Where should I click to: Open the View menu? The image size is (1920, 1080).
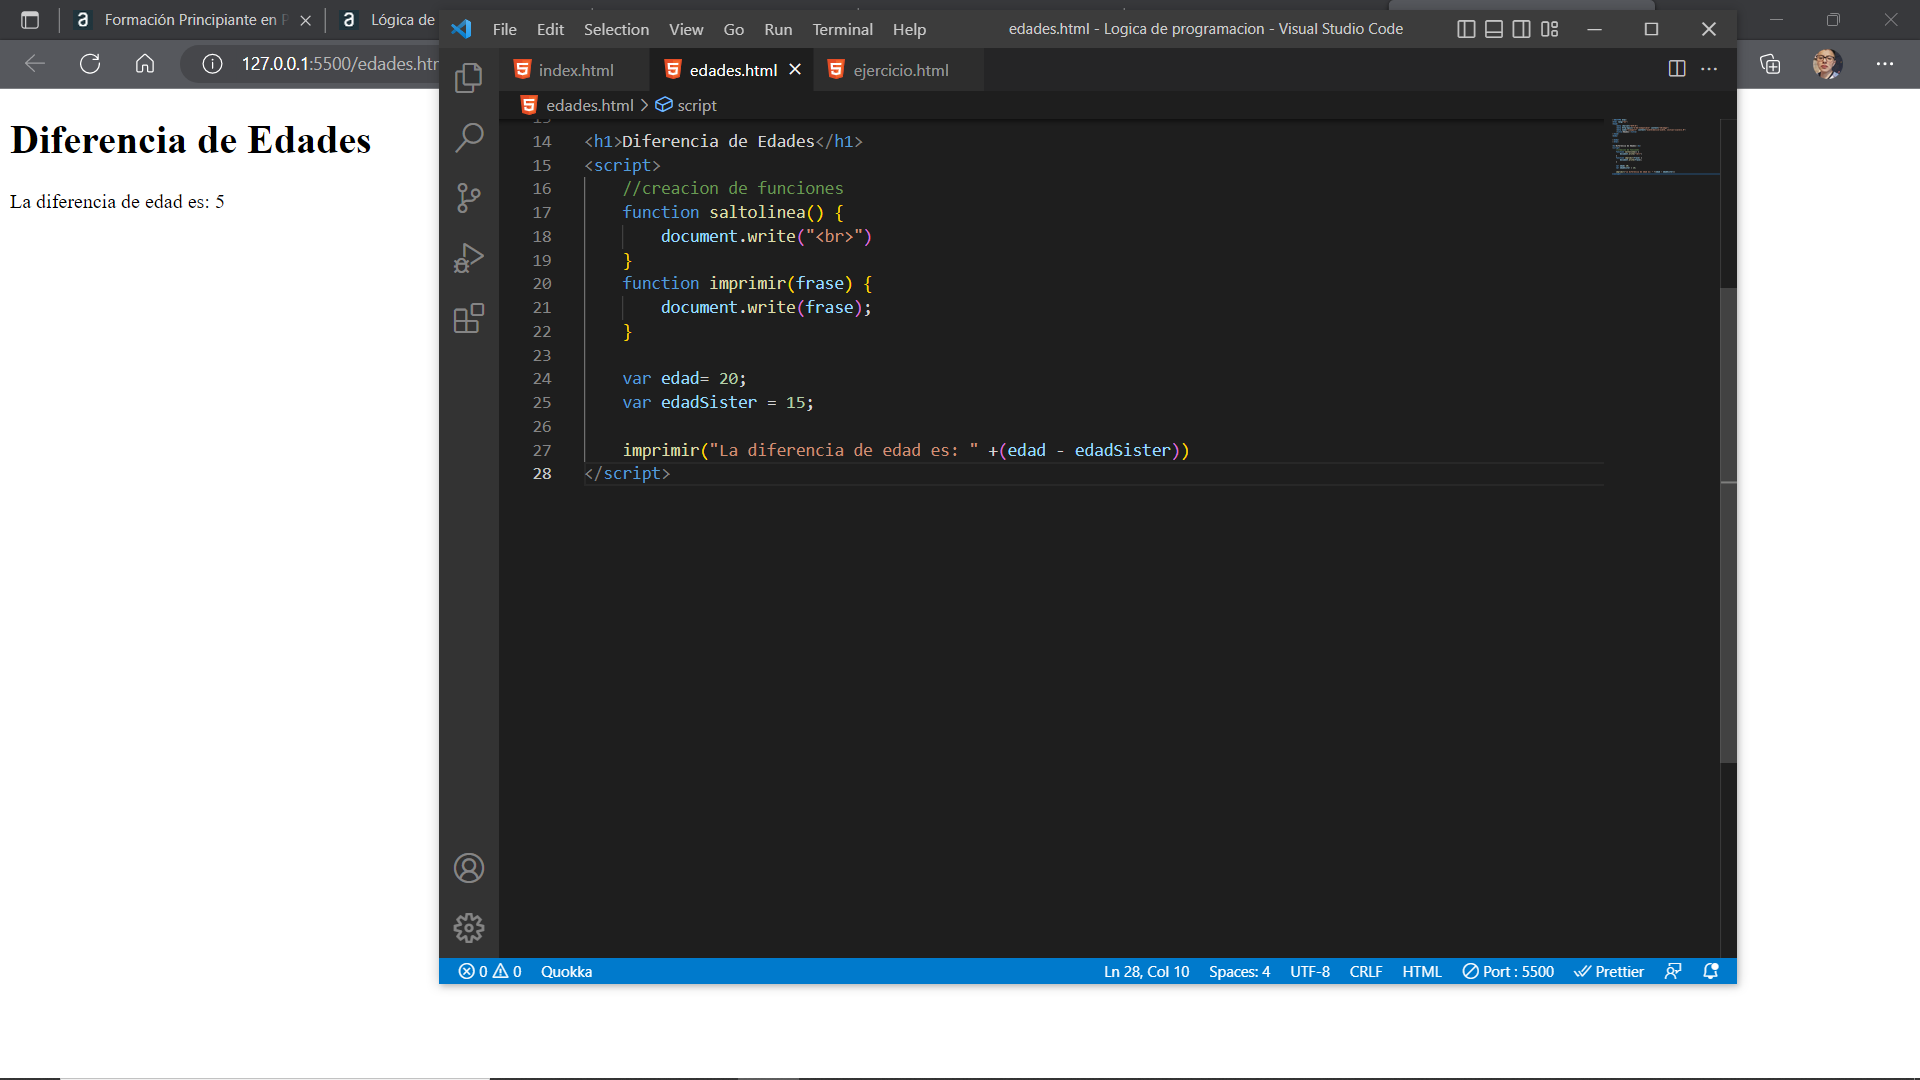pos(686,29)
